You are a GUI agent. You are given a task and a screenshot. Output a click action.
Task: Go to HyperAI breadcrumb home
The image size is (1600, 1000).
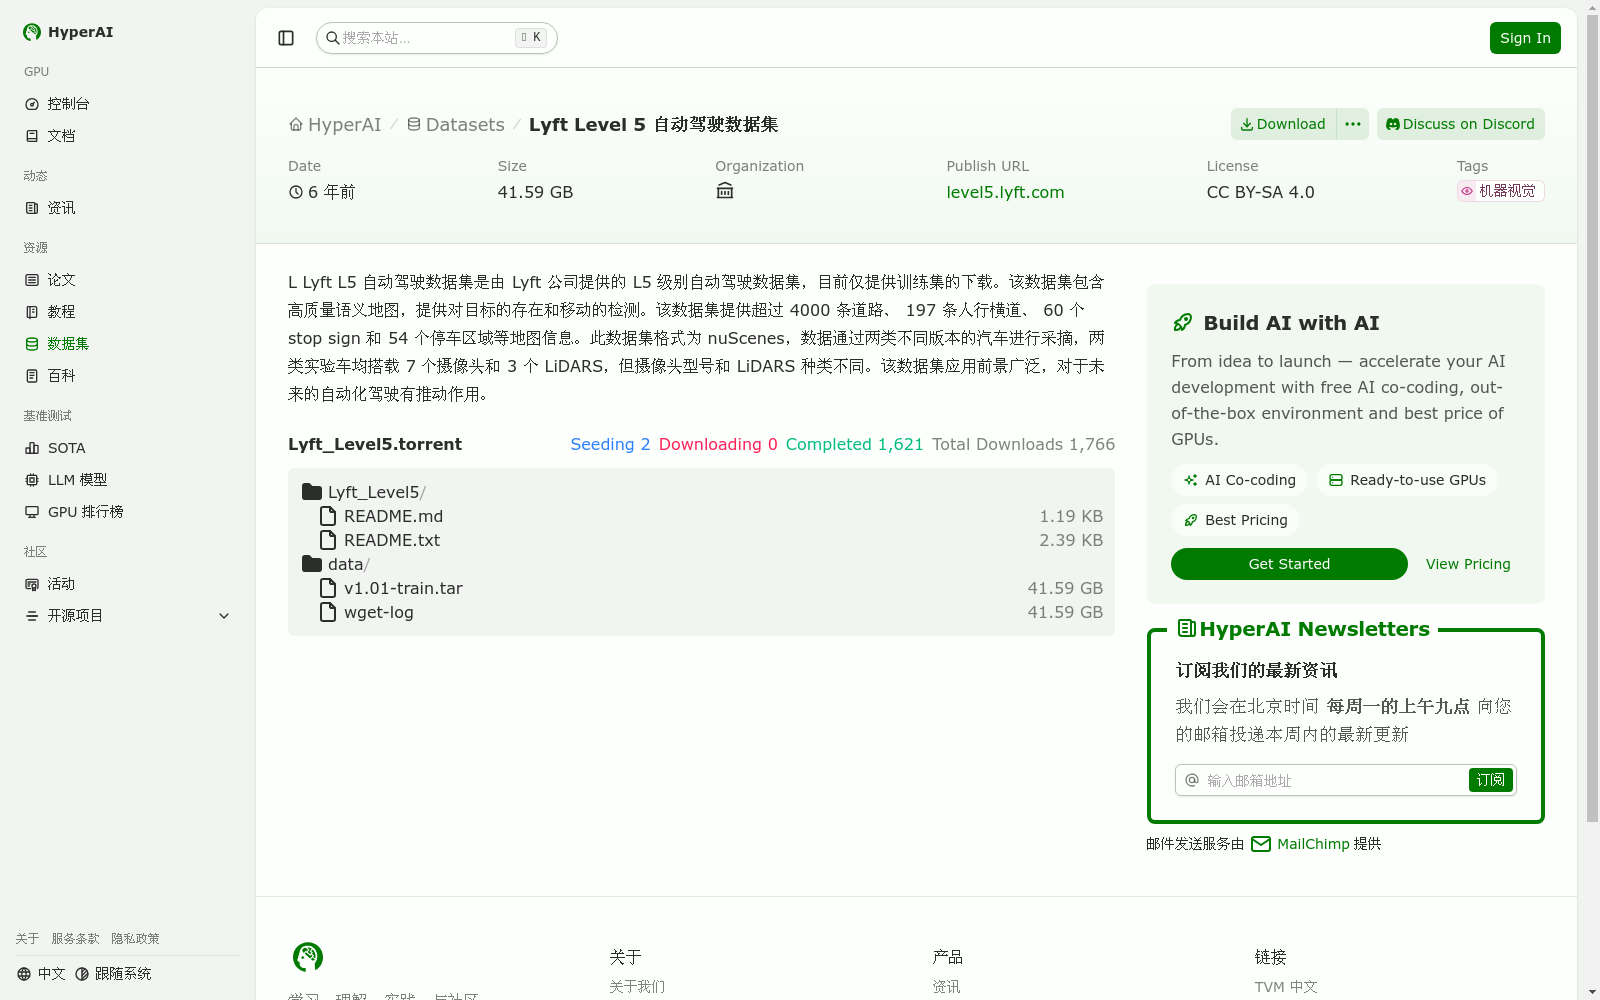click(x=335, y=125)
